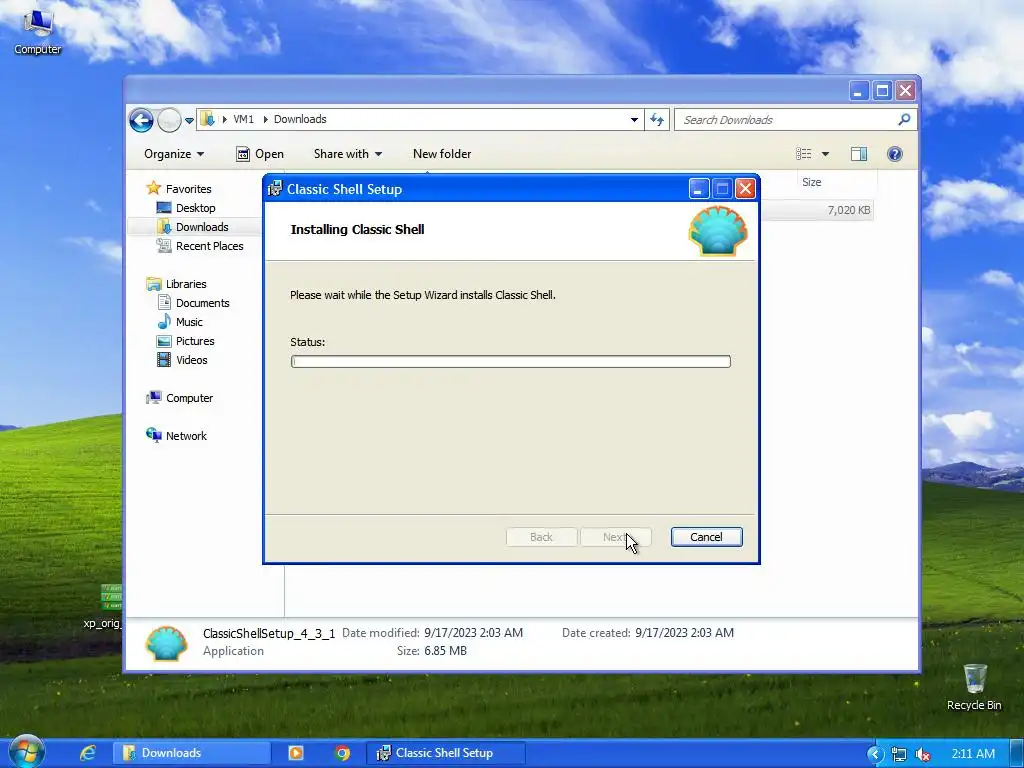Screen dimensions: 1024x768
Task: Click the installation status progress bar
Action: [x=510, y=362]
